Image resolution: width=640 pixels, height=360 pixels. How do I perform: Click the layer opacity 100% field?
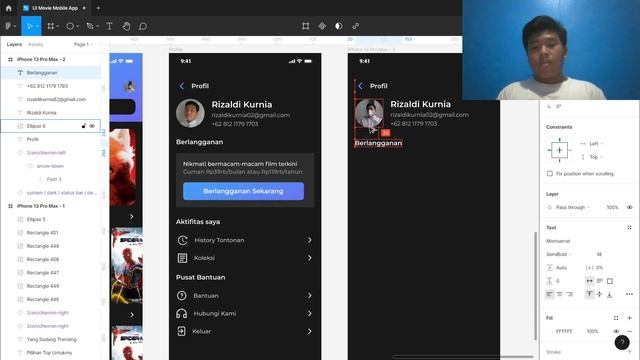point(612,207)
